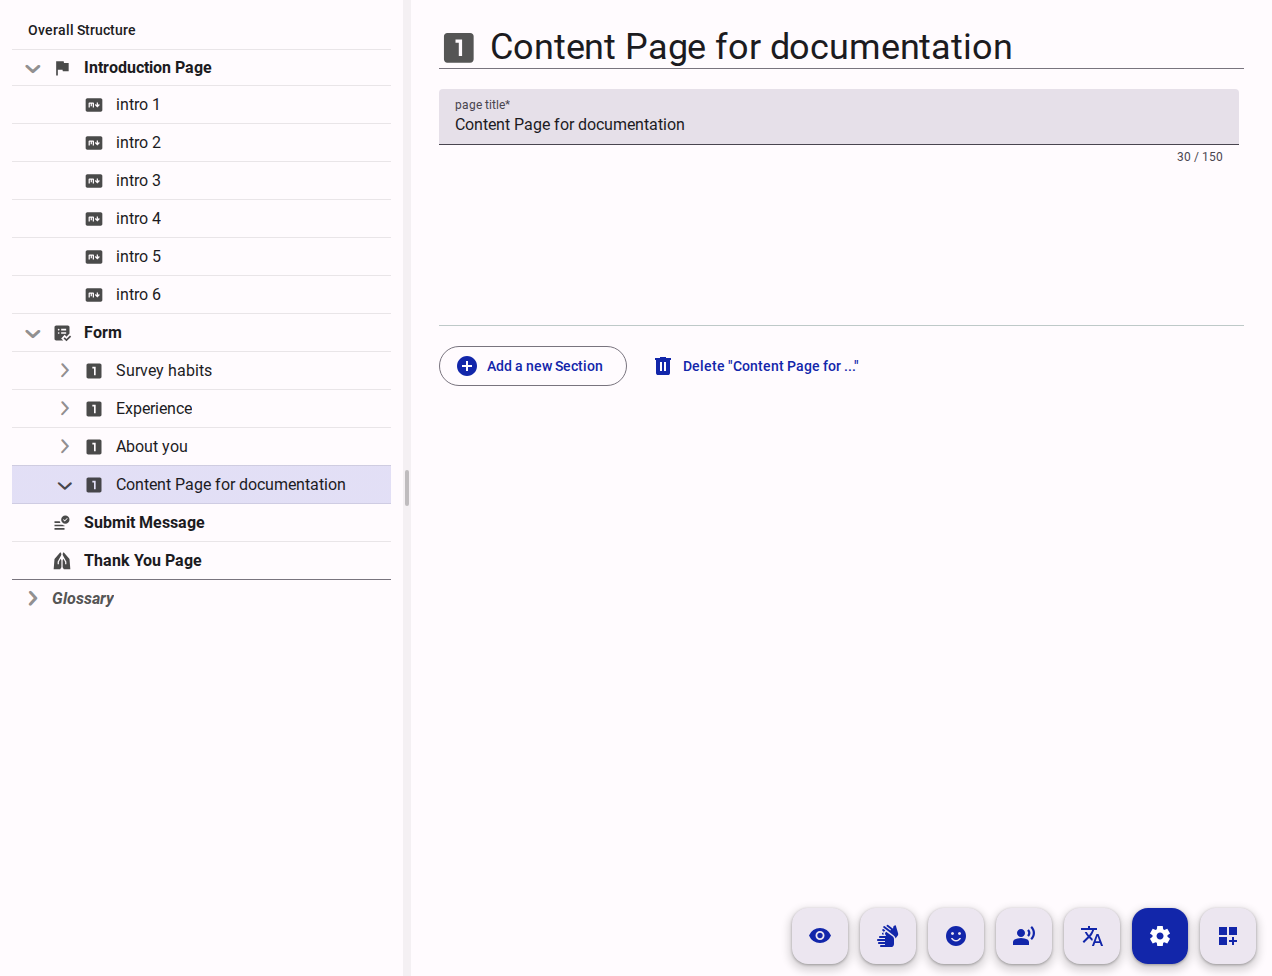Open the voice-over speaker button

pos(1024,936)
